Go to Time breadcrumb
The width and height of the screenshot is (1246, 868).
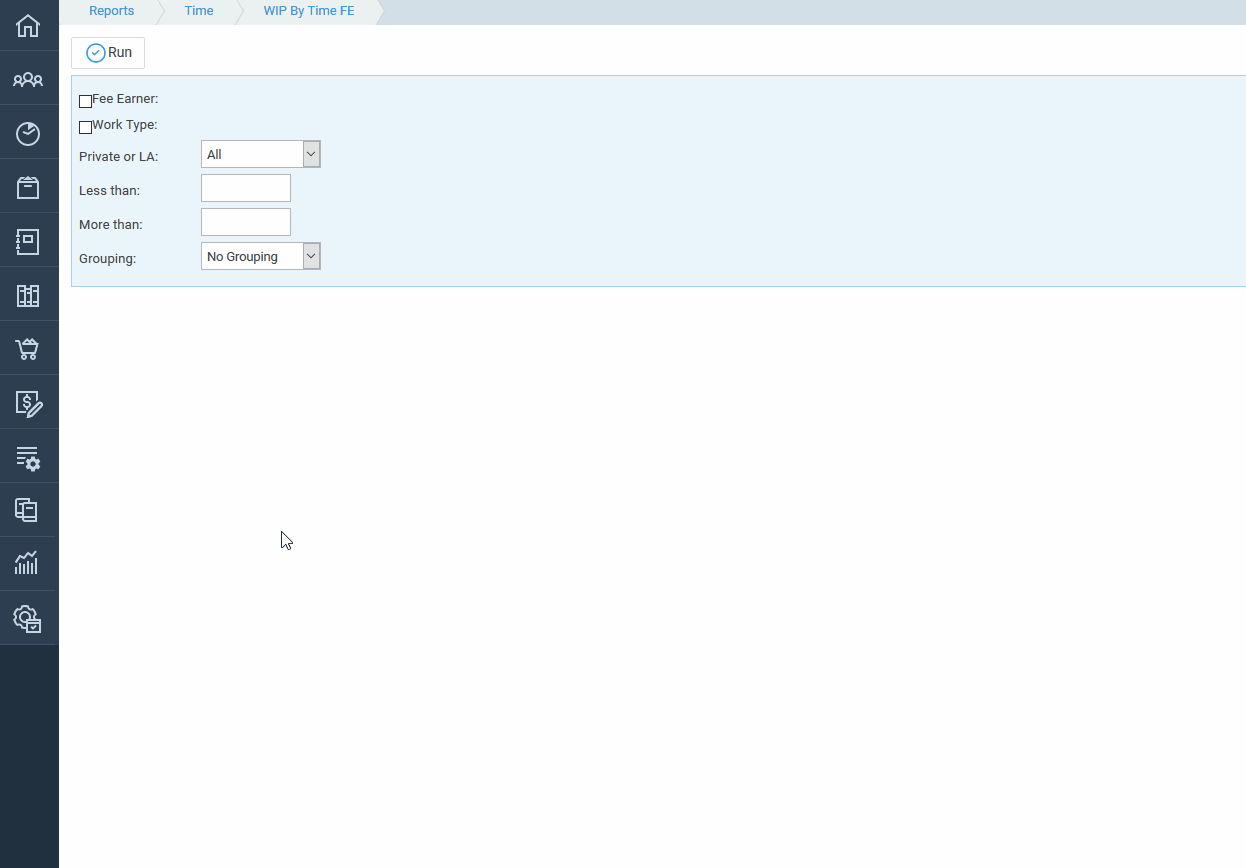(x=199, y=11)
